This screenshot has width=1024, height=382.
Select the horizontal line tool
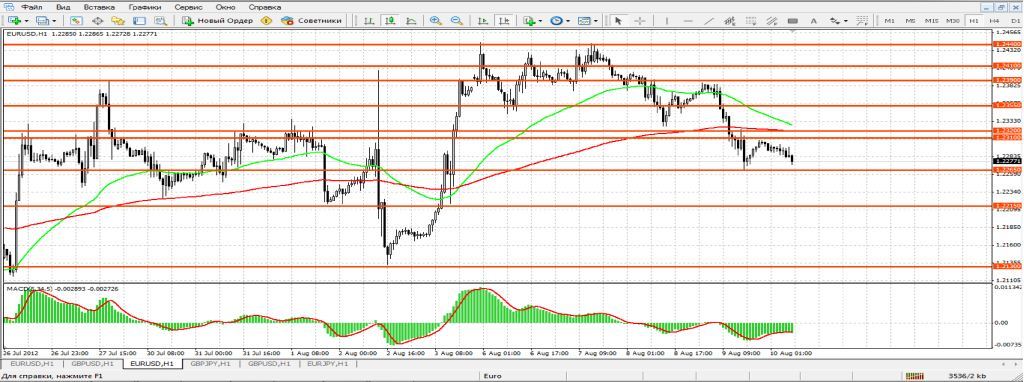(688, 21)
